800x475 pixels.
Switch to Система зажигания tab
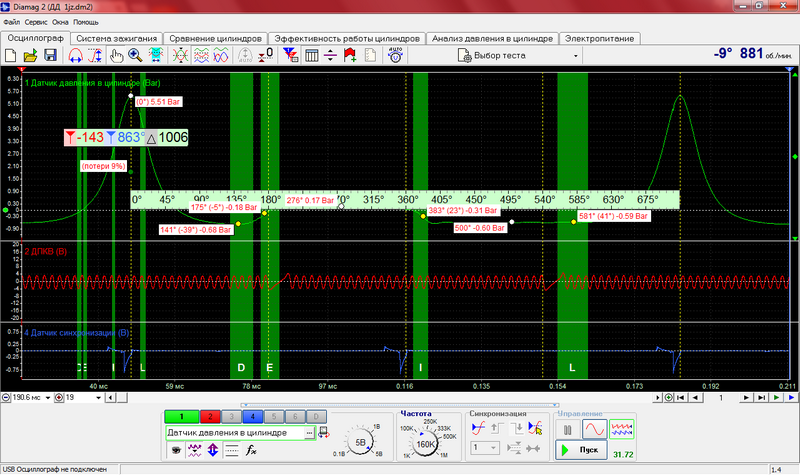[x=117, y=38]
